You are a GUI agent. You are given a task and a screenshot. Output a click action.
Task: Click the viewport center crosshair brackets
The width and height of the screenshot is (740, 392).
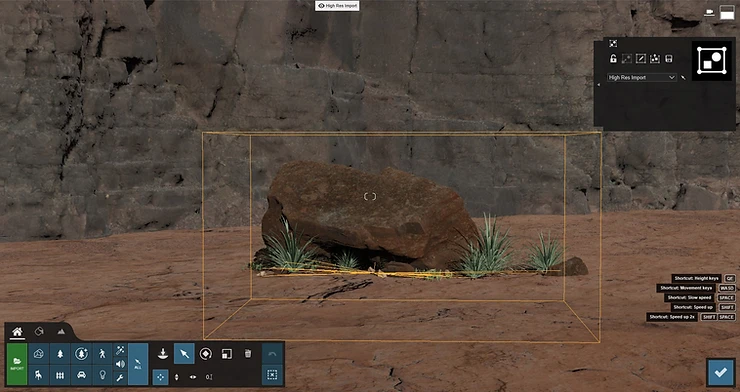pyautogui.click(x=370, y=196)
